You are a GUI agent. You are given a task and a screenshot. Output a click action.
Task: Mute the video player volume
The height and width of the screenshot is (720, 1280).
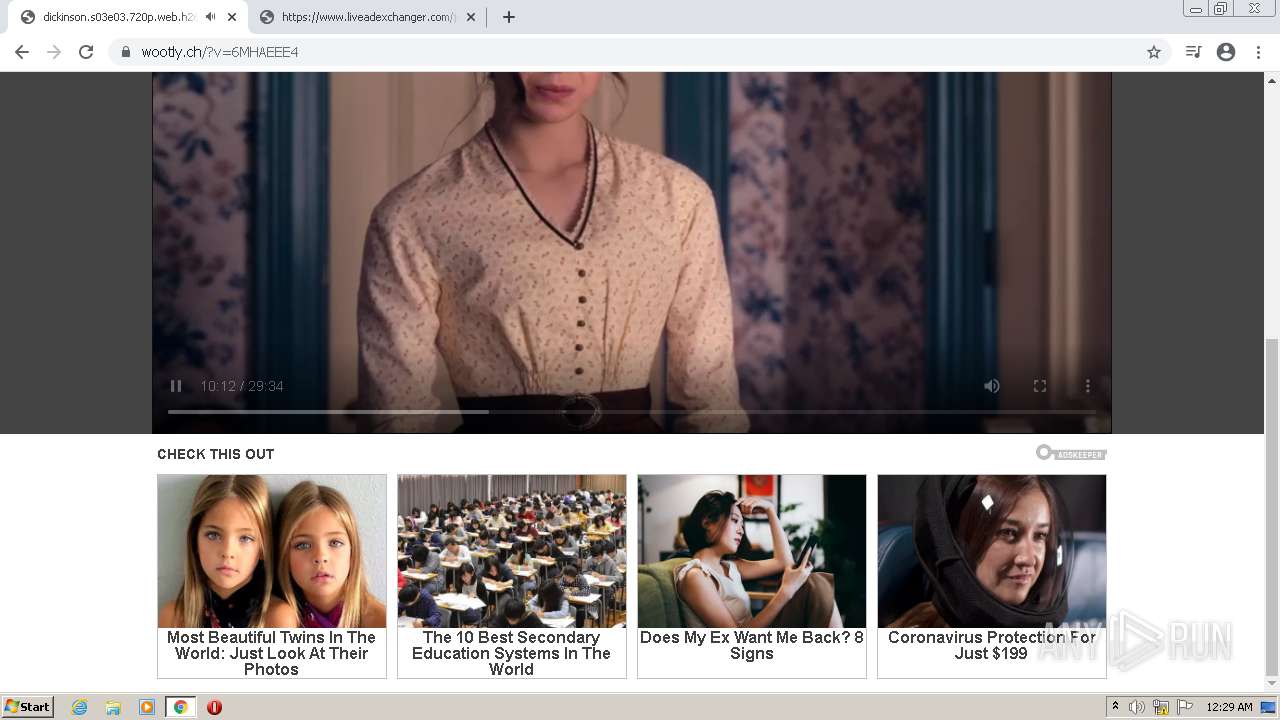point(992,386)
